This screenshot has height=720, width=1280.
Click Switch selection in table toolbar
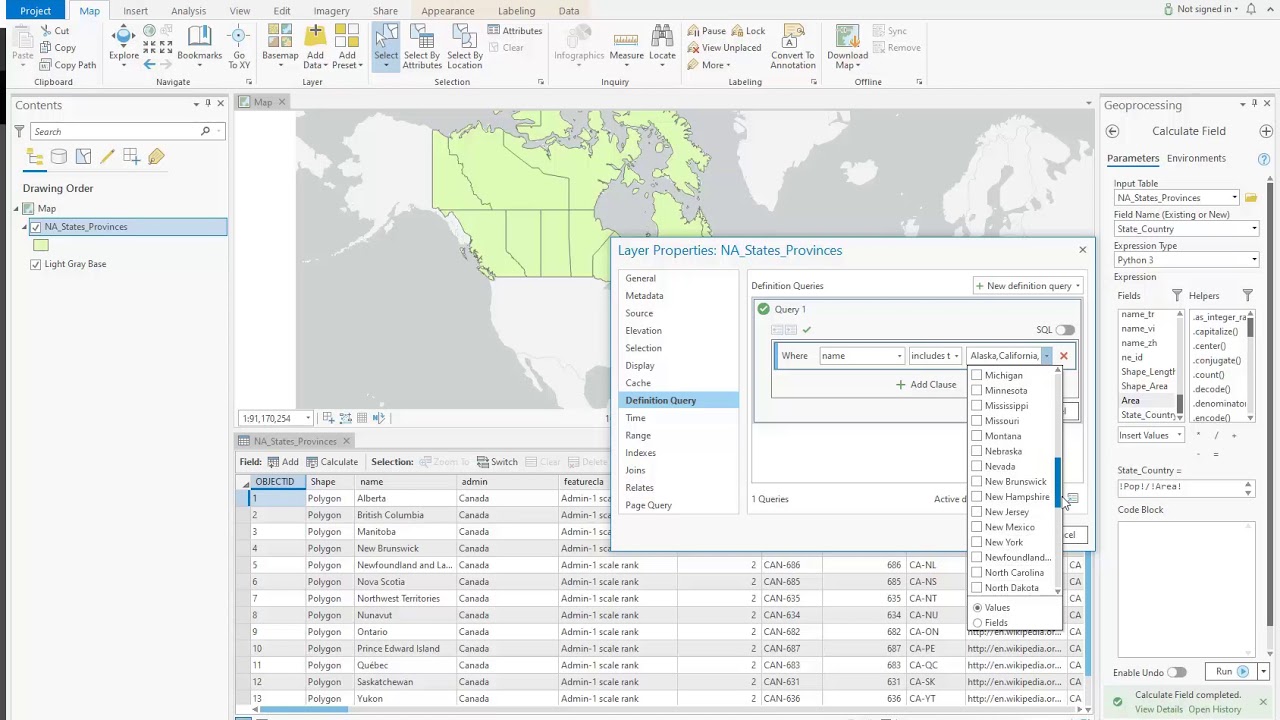497,462
